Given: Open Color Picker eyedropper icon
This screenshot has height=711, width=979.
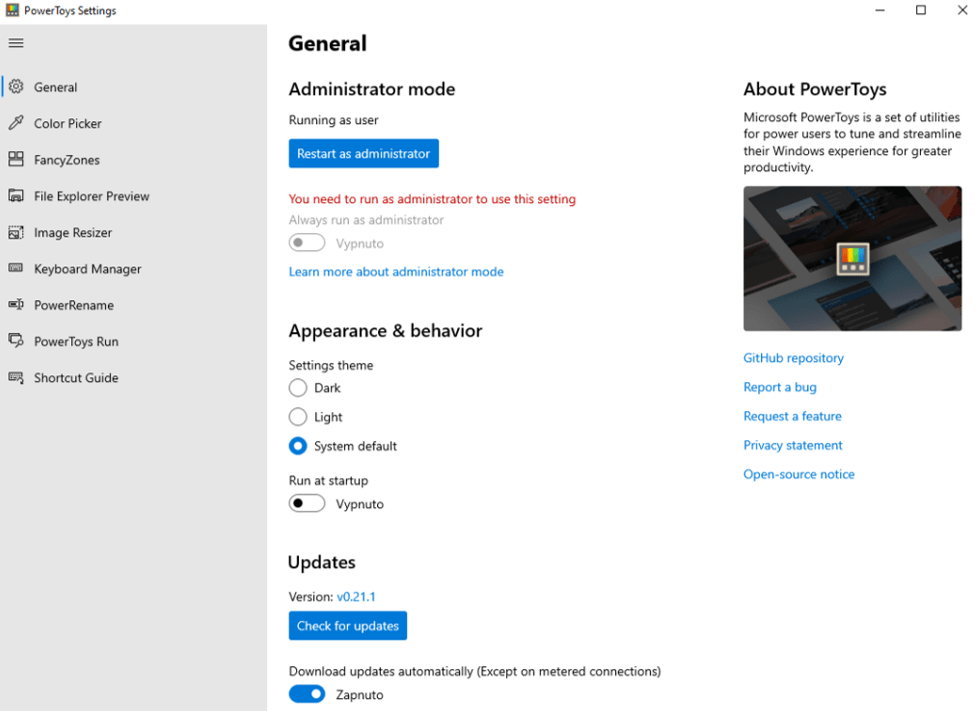Looking at the screenshot, I should [x=16, y=123].
